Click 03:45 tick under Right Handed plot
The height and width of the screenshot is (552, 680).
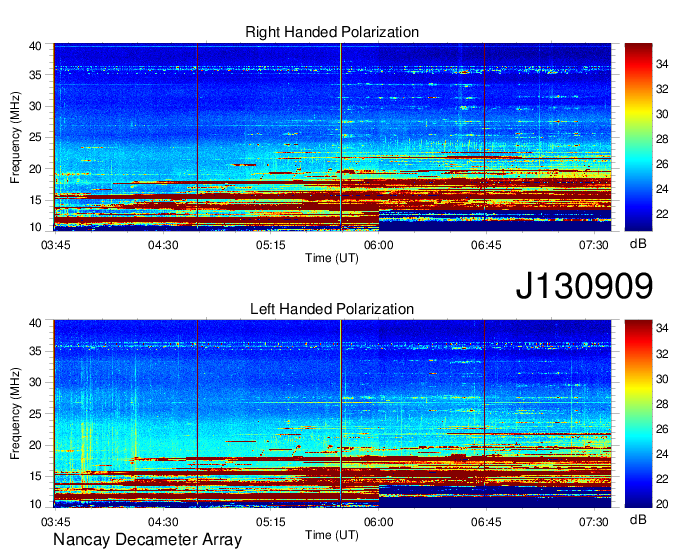pos(56,245)
